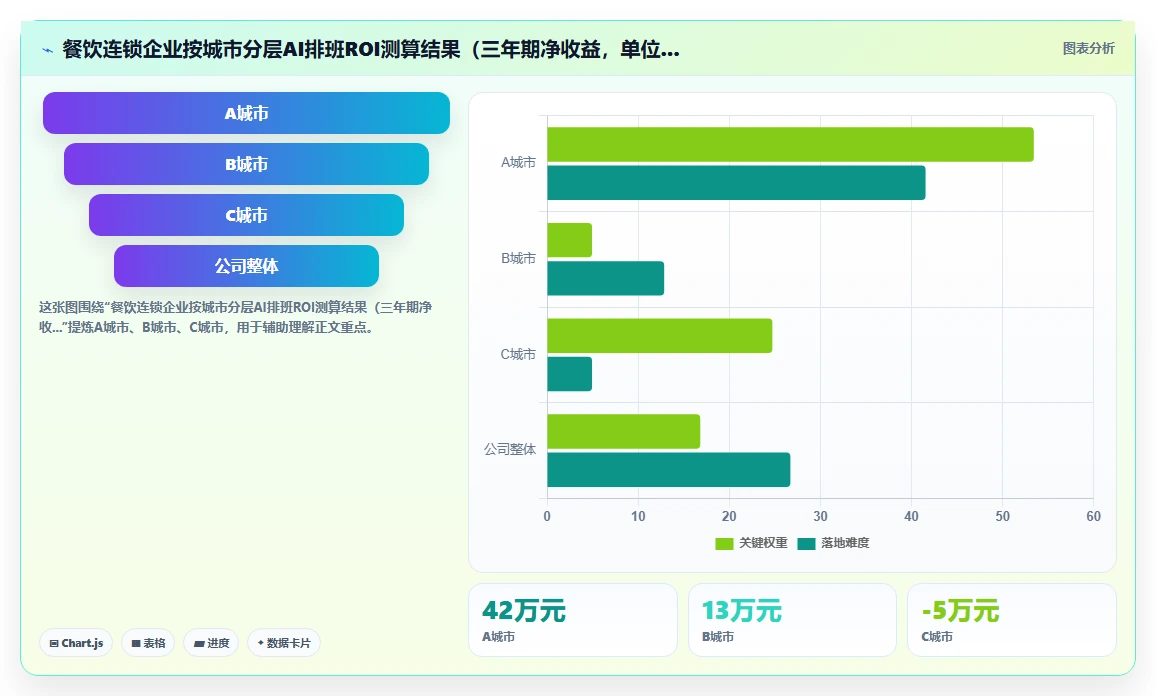Viewport: 1156px width, 696px height.
Task: Select the 公司整体 funnel layer
Action: click(x=246, y=265)
